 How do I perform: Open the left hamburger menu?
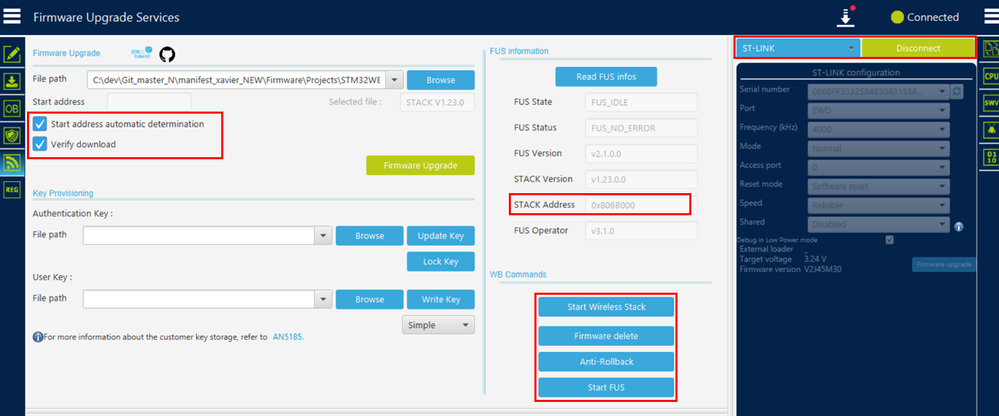pyautogui.click(x=12, y=17)
